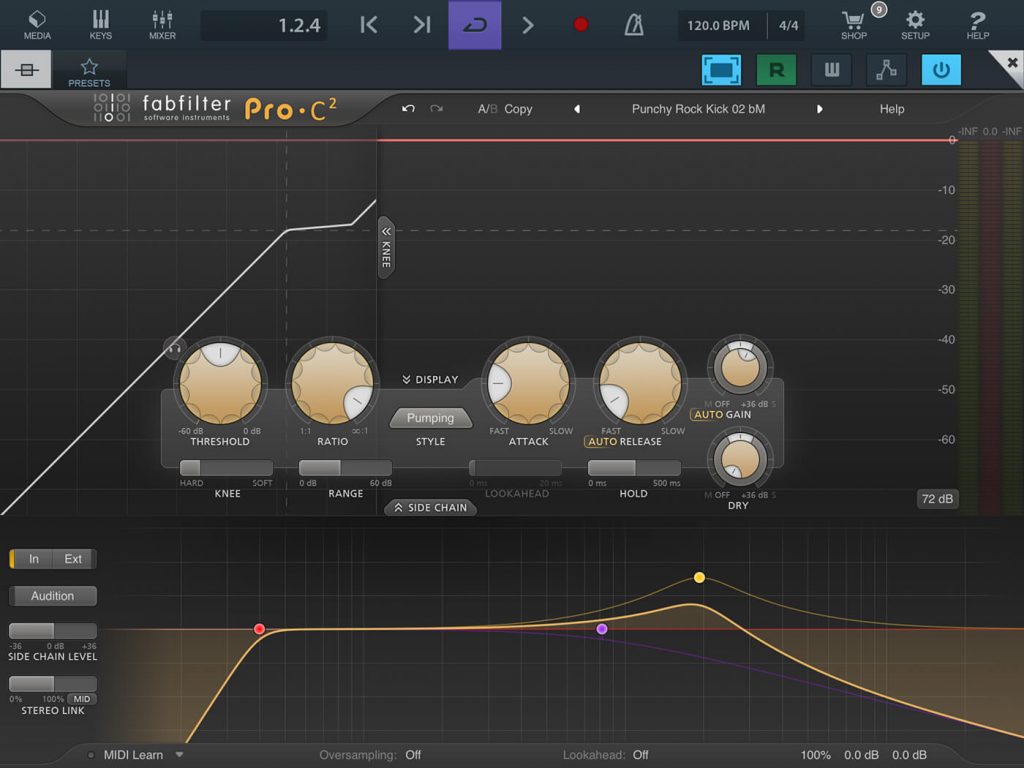Screen dimensions: 1024x768
Task: Open the Media browser icon
Action: tap(37, 25)
